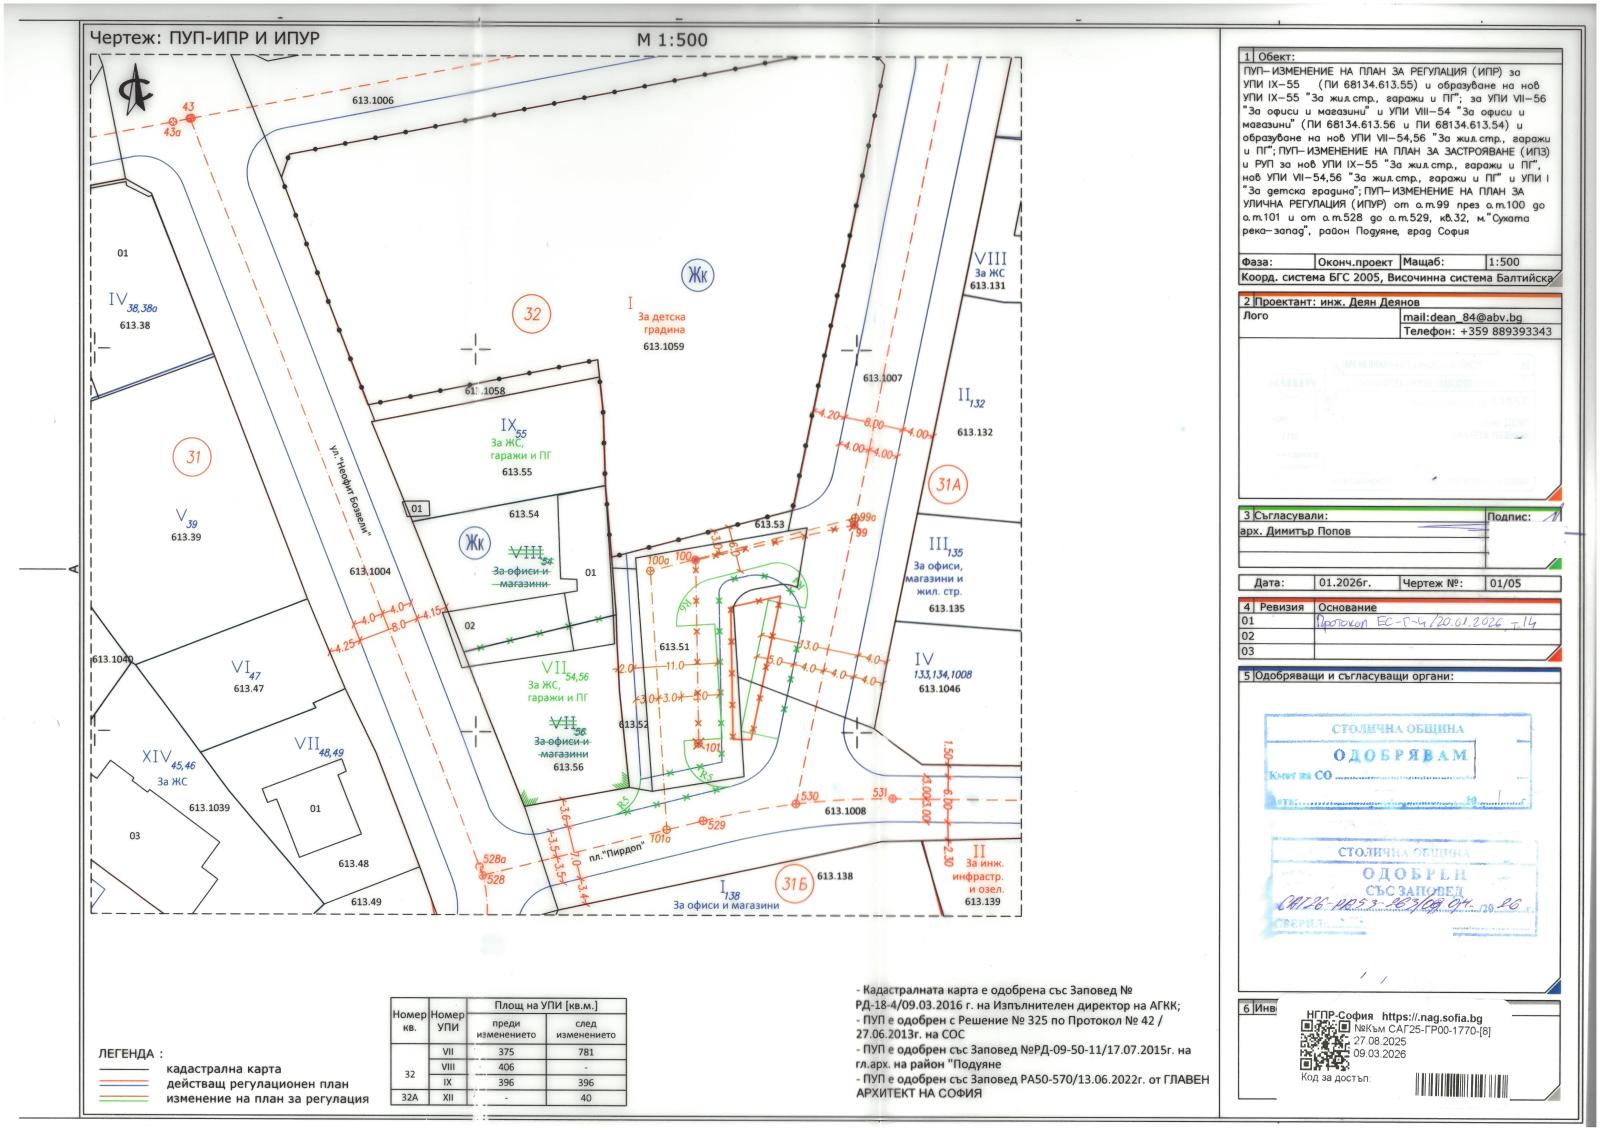Click the Жк symbol near kindergarten plot
This screenshot has height=1131, width=1600.
(x=696, y=275)
